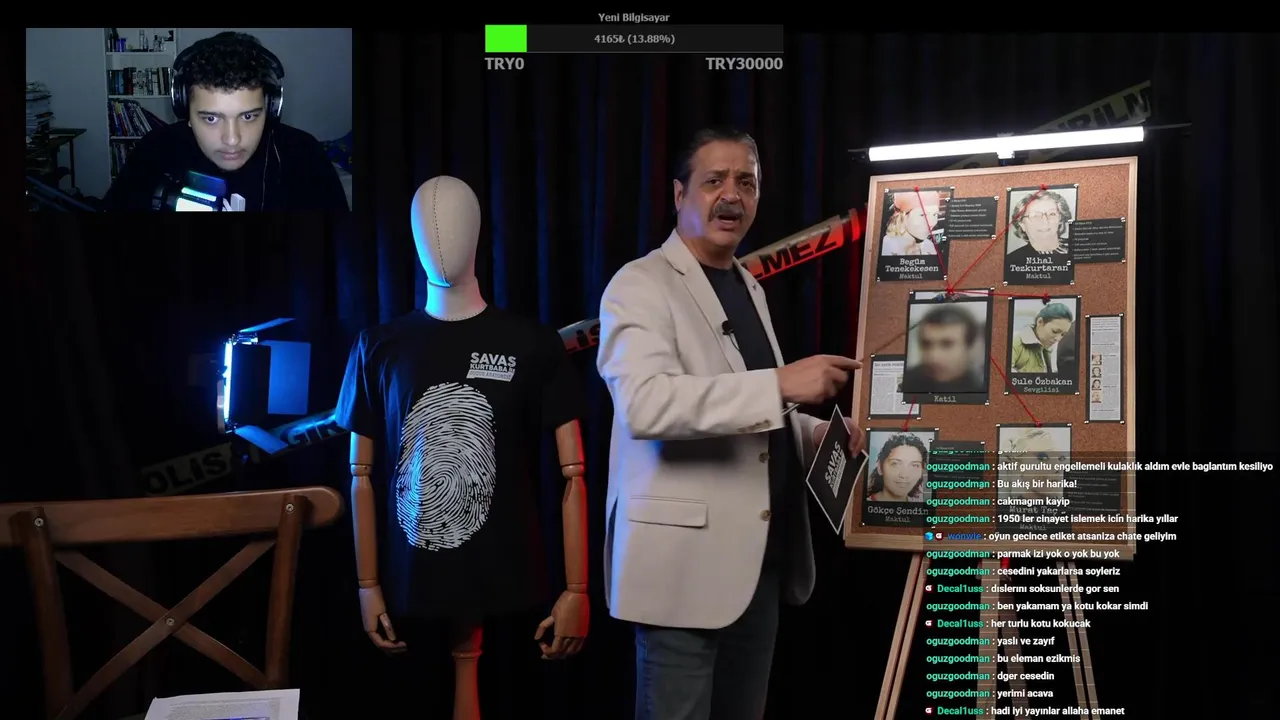Screen dimensions: 1280x720
Task: Click message 'cesedini yakarlarsa soyleriz'
Action: [x=1058, y=572]
